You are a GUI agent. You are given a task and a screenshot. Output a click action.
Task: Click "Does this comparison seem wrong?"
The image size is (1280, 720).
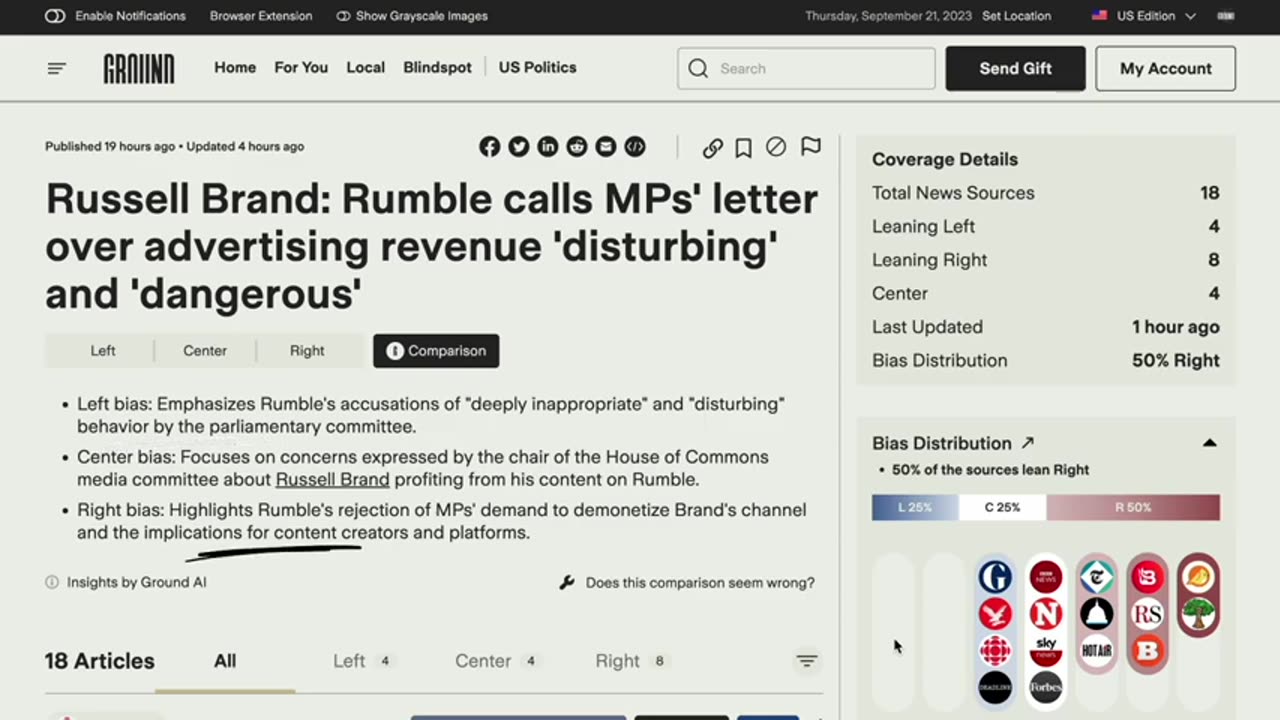click(700, 582)
